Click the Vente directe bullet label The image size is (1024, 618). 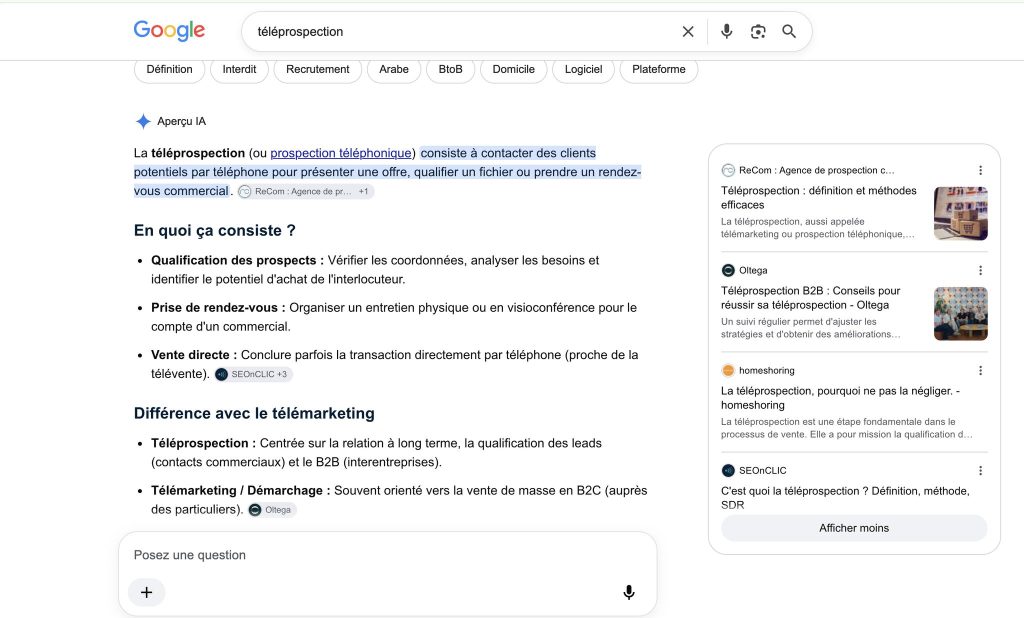194,355
